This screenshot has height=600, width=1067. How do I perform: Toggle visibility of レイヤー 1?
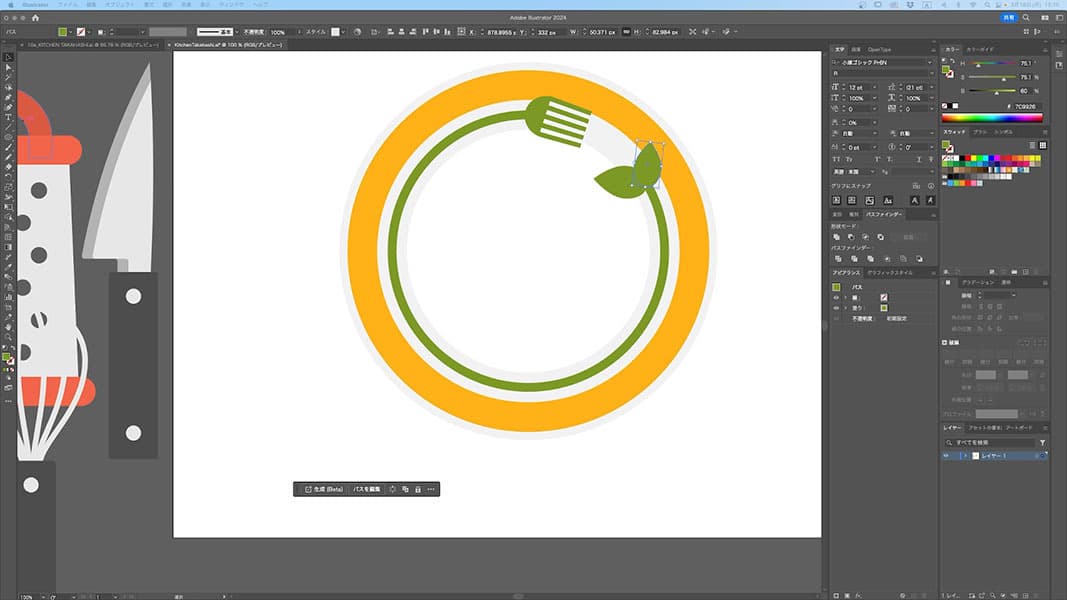click(947, 456)
